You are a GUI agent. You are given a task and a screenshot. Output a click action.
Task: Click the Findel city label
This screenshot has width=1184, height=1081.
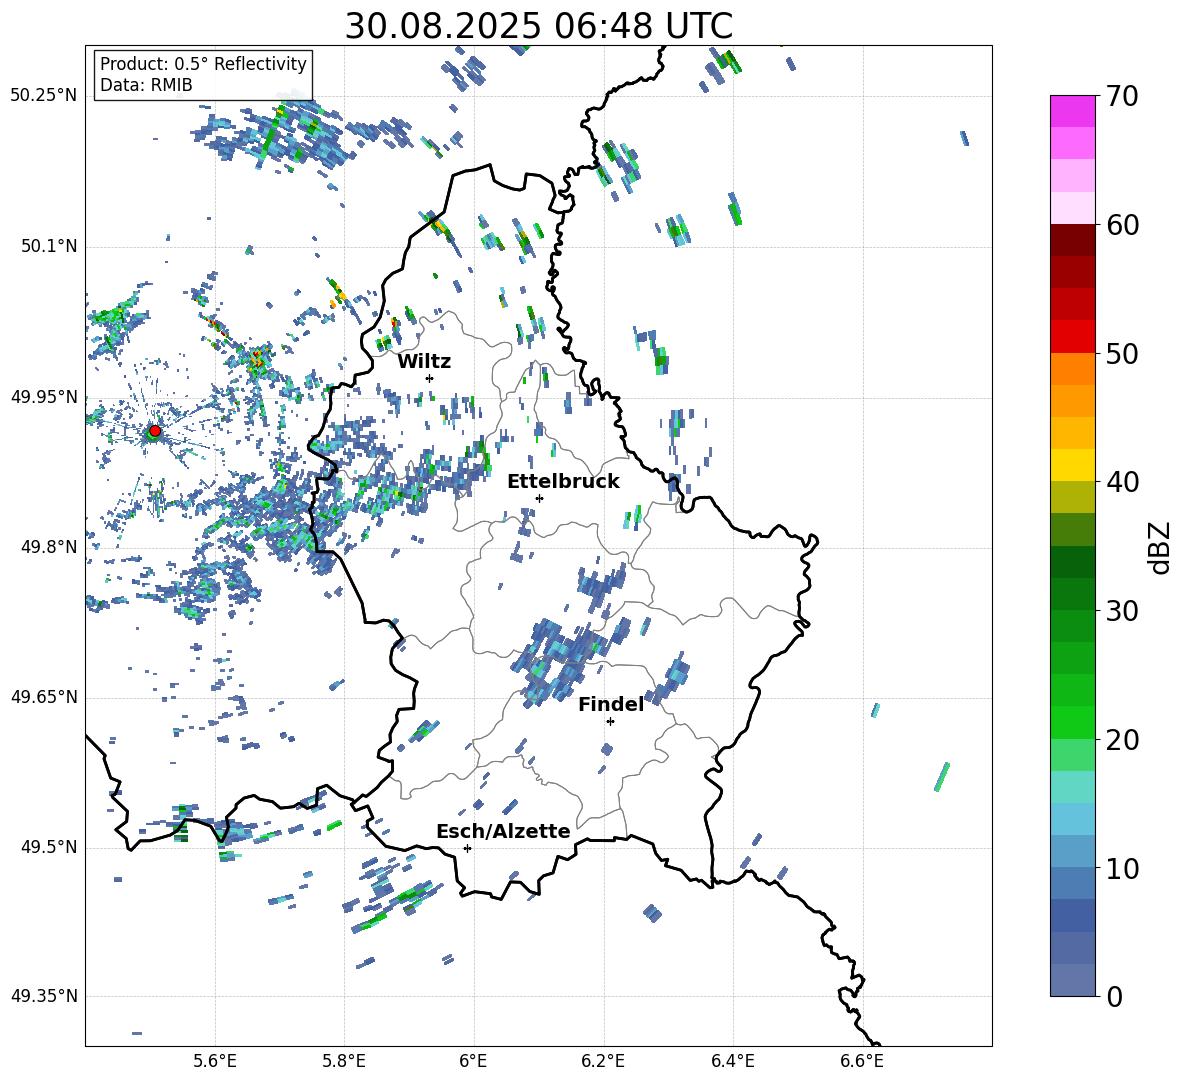(611, 704)
